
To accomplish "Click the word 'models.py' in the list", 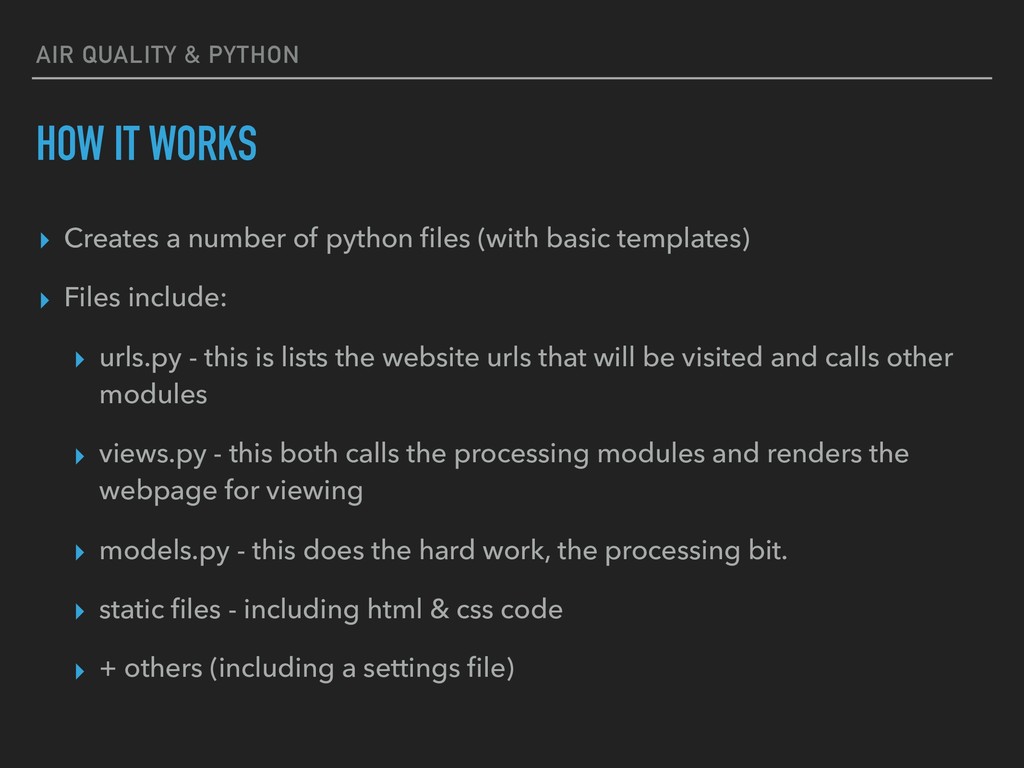I will click(165, 551).
